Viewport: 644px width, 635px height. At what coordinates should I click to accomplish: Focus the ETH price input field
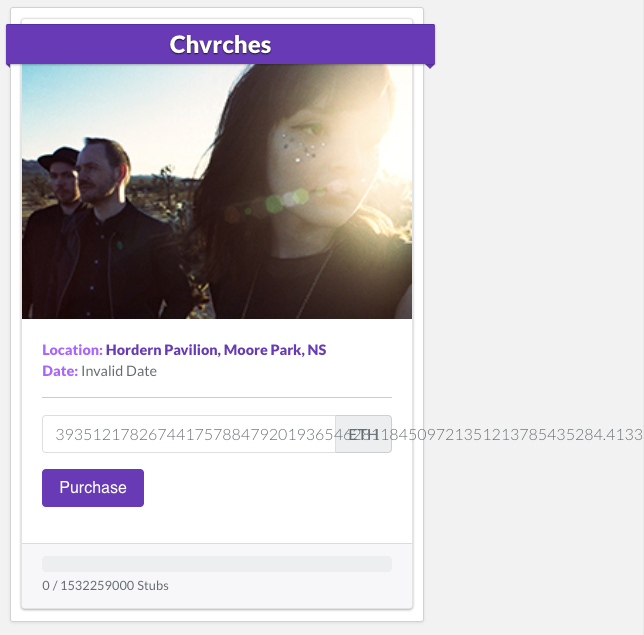click(x=189, y=434)
